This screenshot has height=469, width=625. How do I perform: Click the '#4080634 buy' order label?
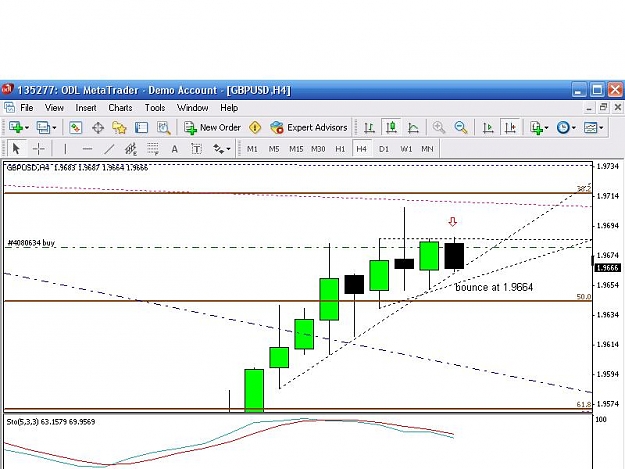[x=31, y=243]
